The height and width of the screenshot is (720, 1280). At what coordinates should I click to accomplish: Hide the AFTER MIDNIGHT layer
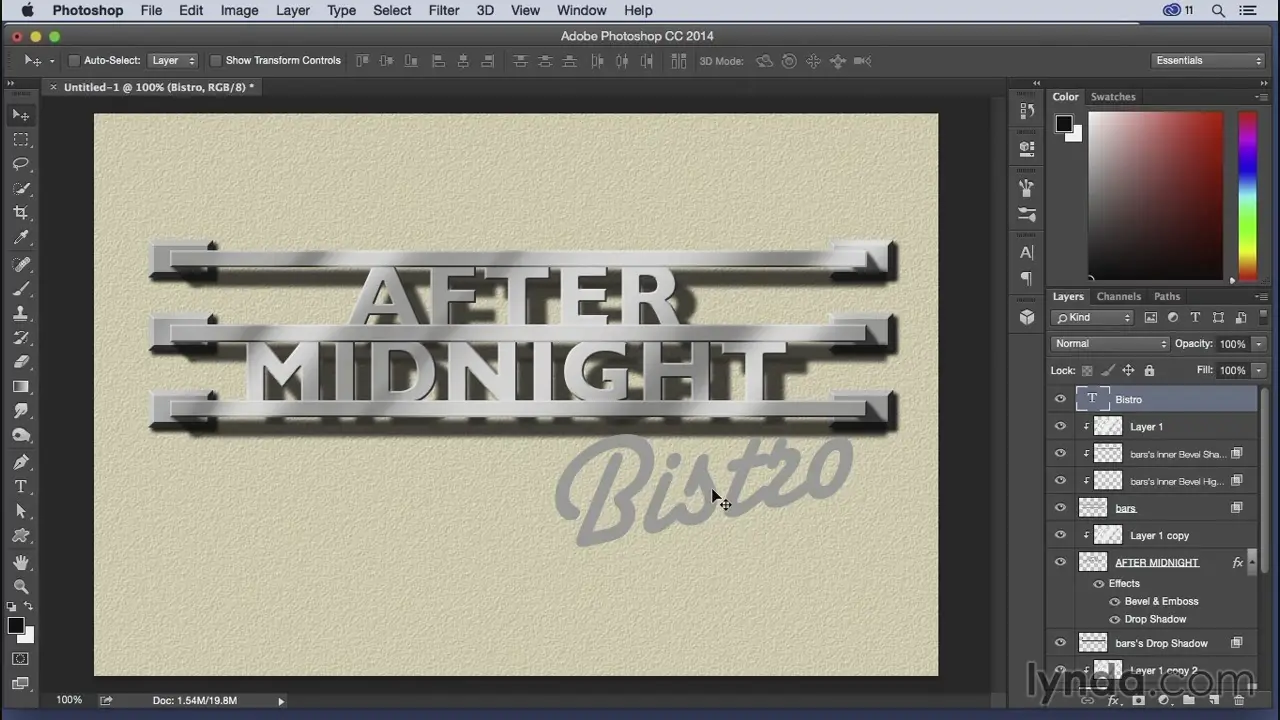1060,562
